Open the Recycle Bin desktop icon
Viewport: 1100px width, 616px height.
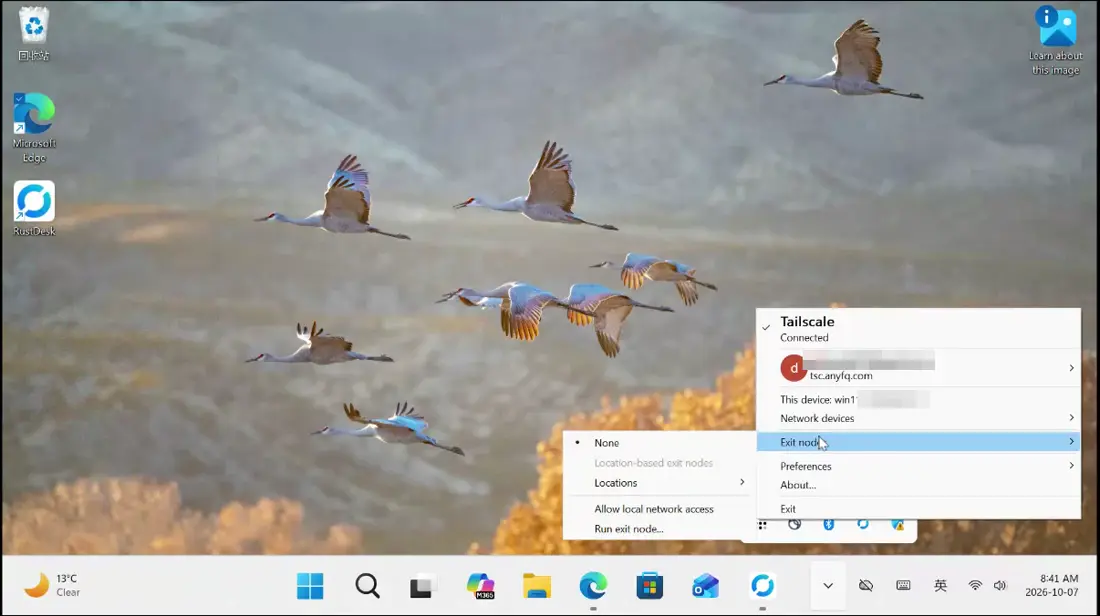coord(33,33)
